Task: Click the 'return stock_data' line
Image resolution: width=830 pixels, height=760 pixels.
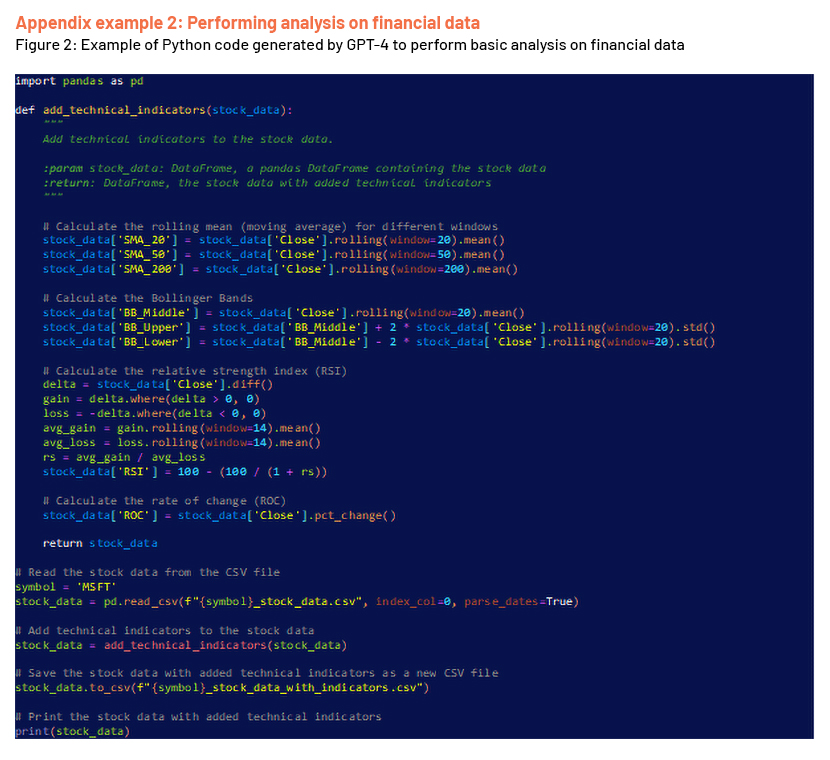Action: point(100,544)
